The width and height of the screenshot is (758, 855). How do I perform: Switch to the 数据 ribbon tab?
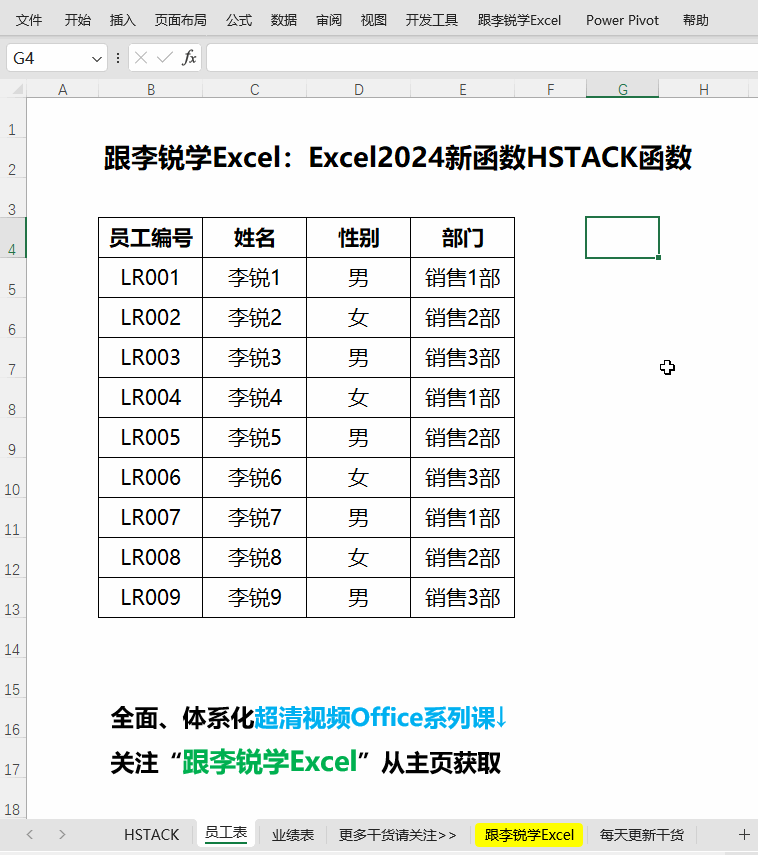pos(284,20)
